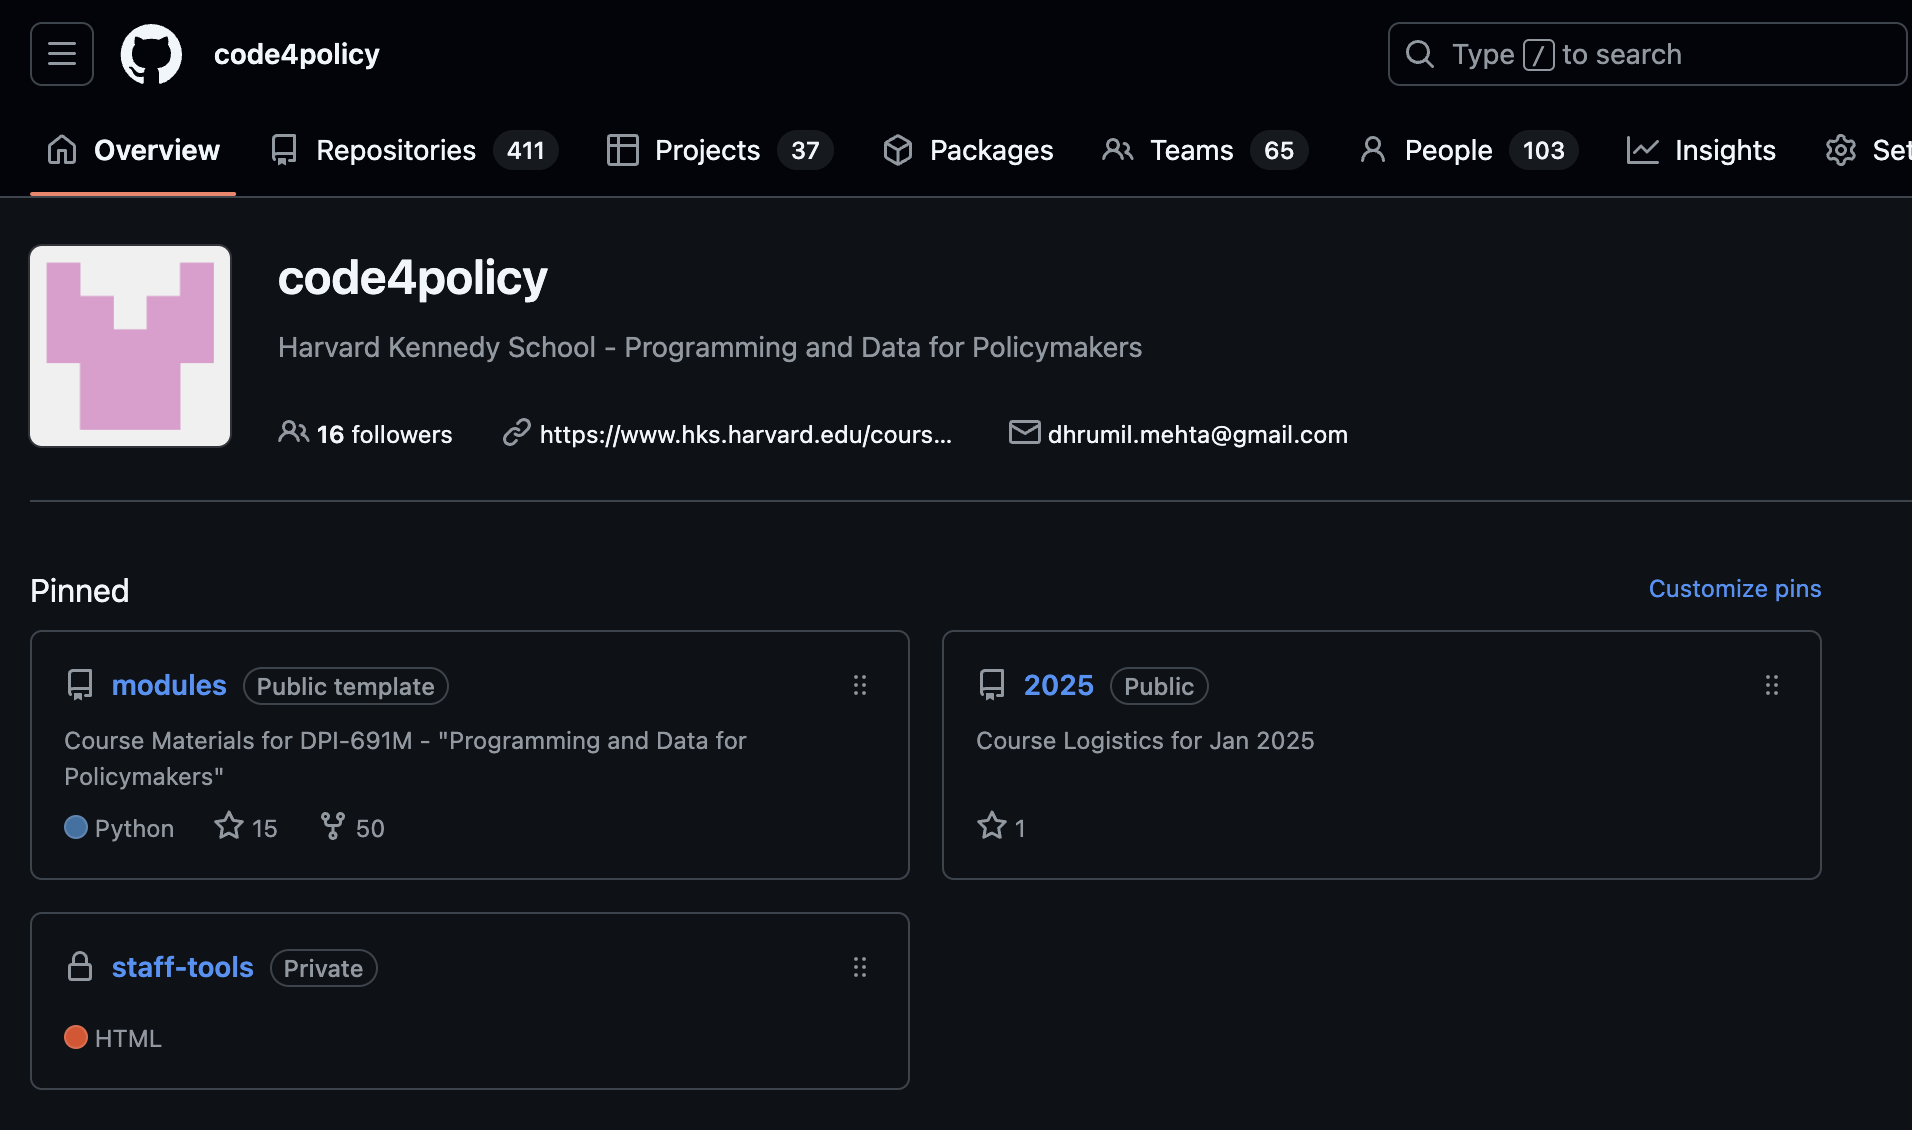View the 50 forks of modules
Screen dimensions: 1912x1130
[353, 827]
